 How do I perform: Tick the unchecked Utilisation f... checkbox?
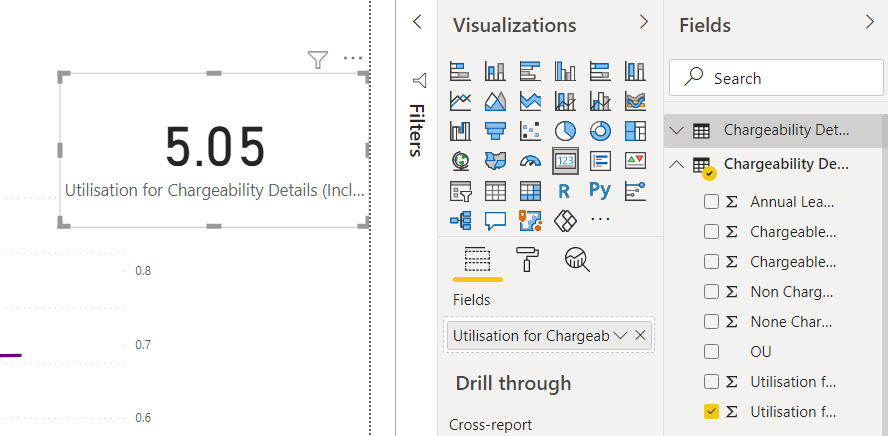(x=711, y=382)
